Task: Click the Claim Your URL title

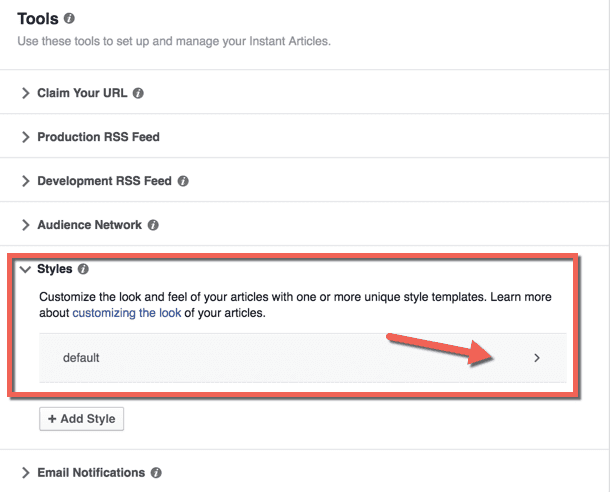Action: (x=82, y=93)
